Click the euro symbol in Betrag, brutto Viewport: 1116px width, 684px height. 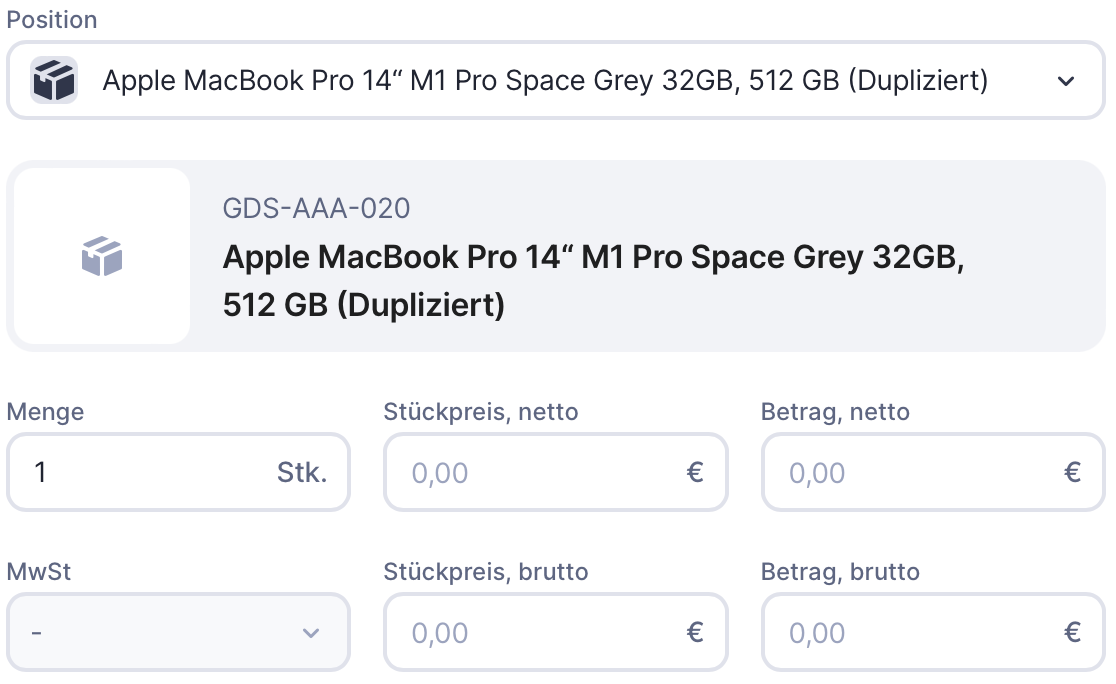(1073, 633)
